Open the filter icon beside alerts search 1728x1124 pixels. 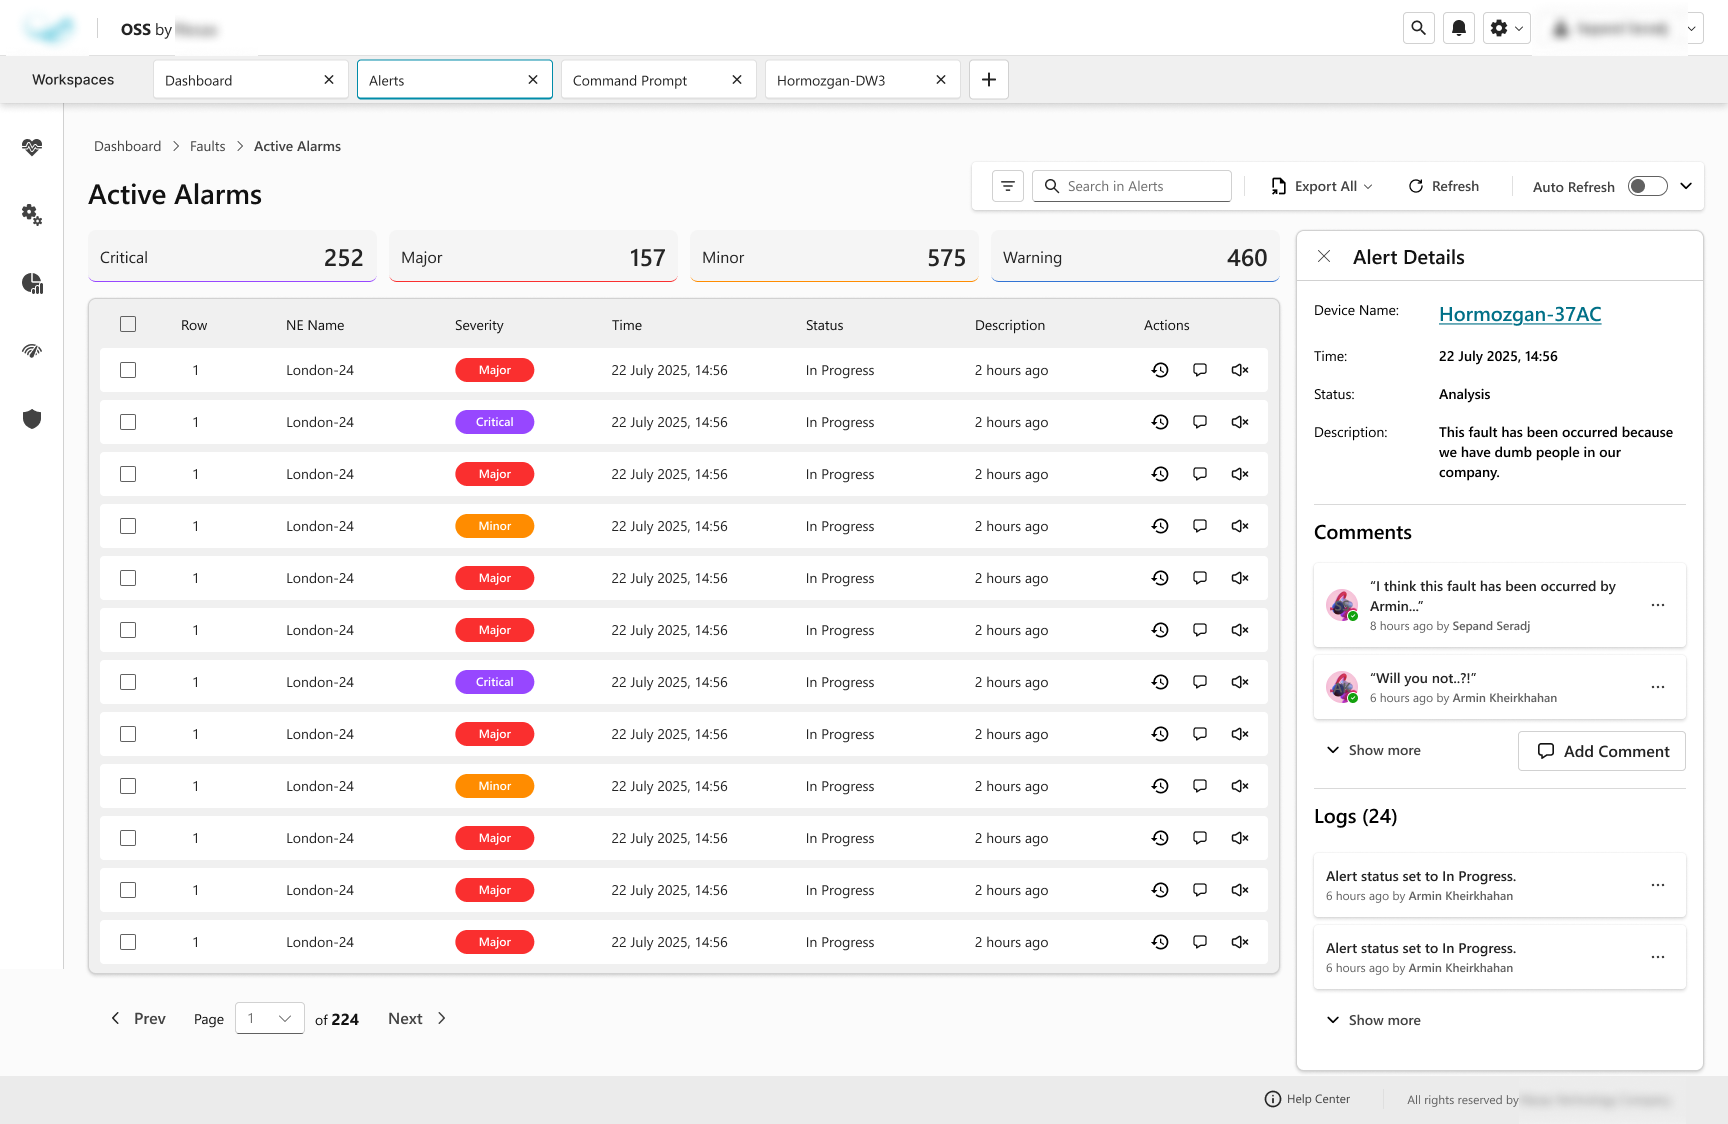1008,186
